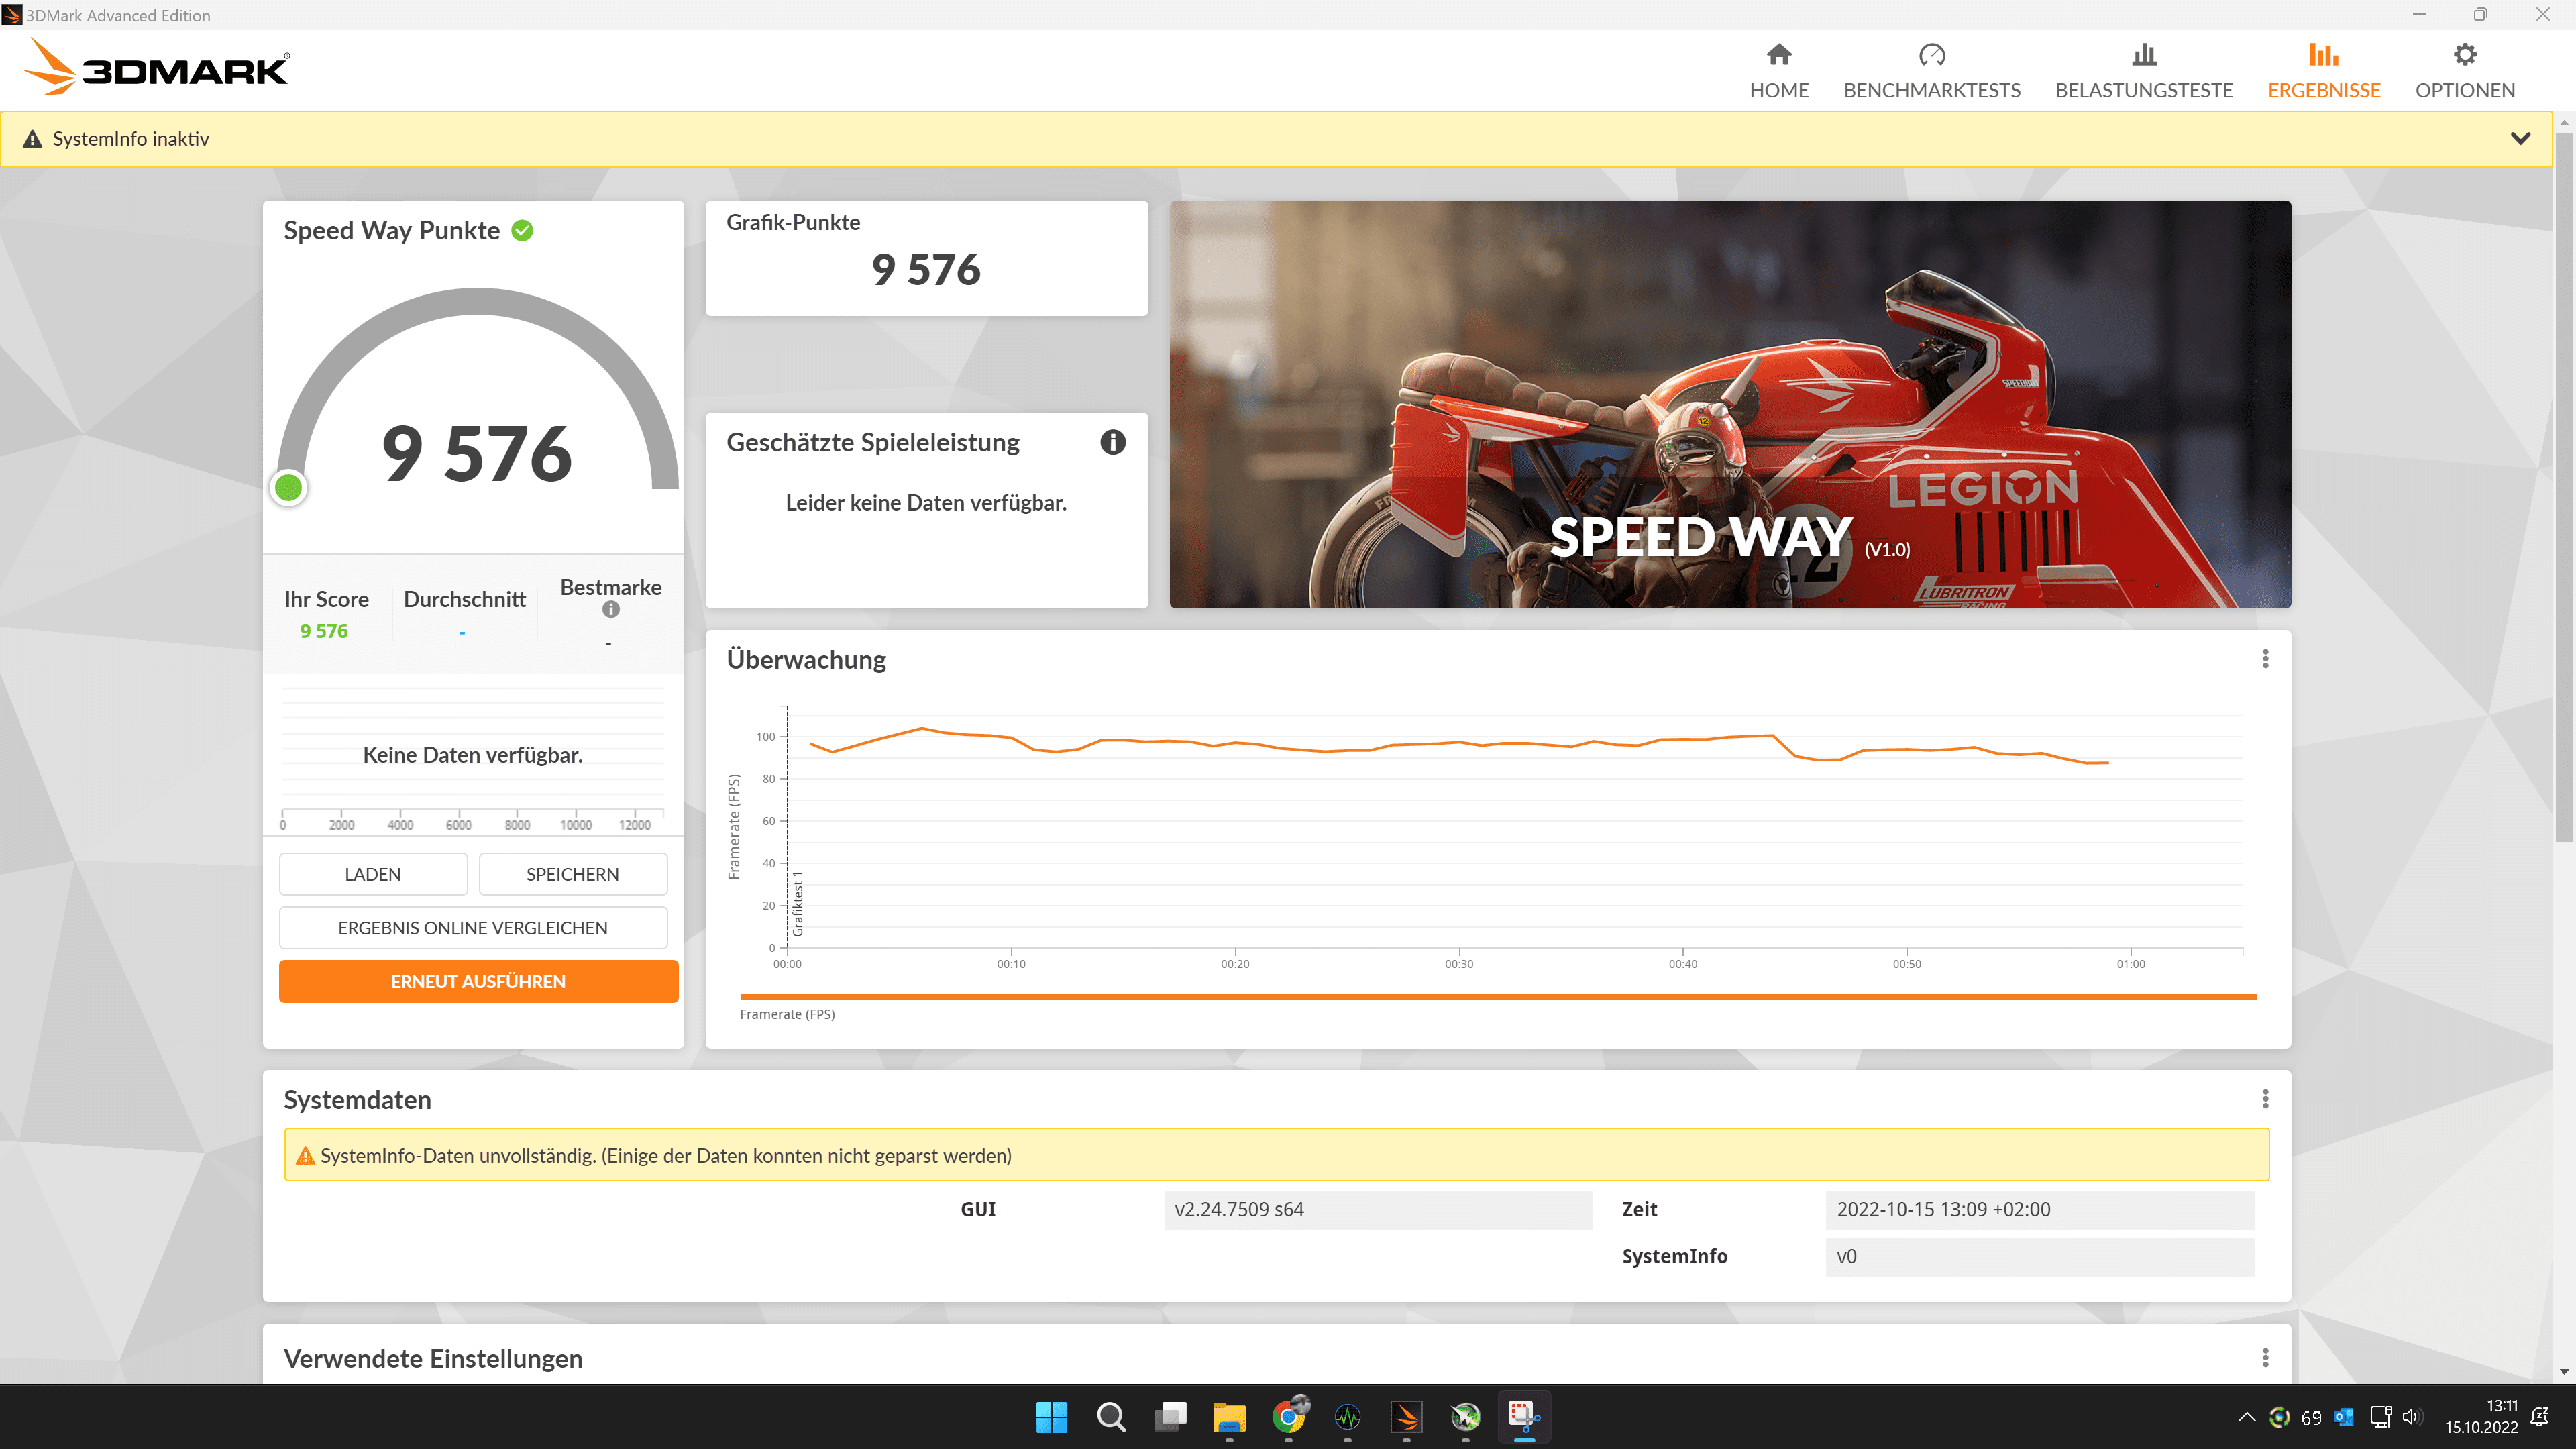Click the Speed Way benchmark banner image
Screen dimensions: 2576x1449
tap(1730, 404)
